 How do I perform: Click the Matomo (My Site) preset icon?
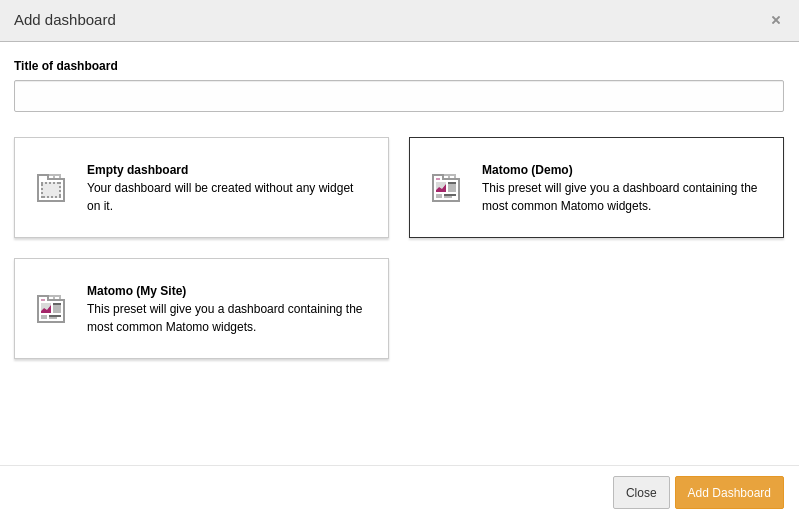pyautogui.click(x=51, y=309)
